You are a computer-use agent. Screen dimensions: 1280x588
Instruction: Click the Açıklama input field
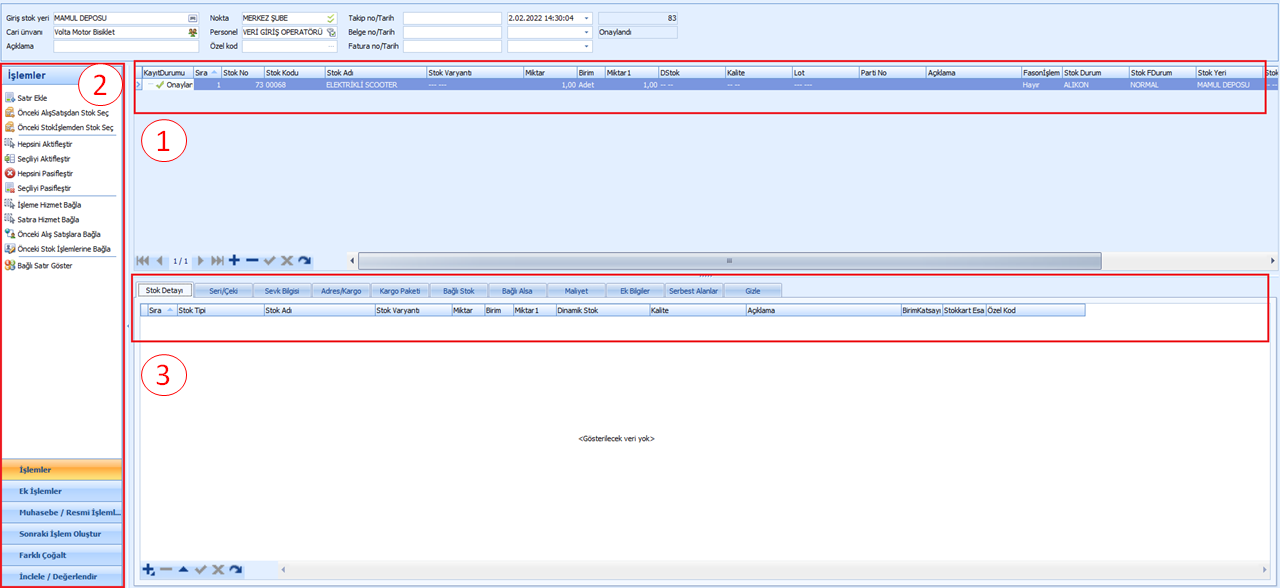126,46
